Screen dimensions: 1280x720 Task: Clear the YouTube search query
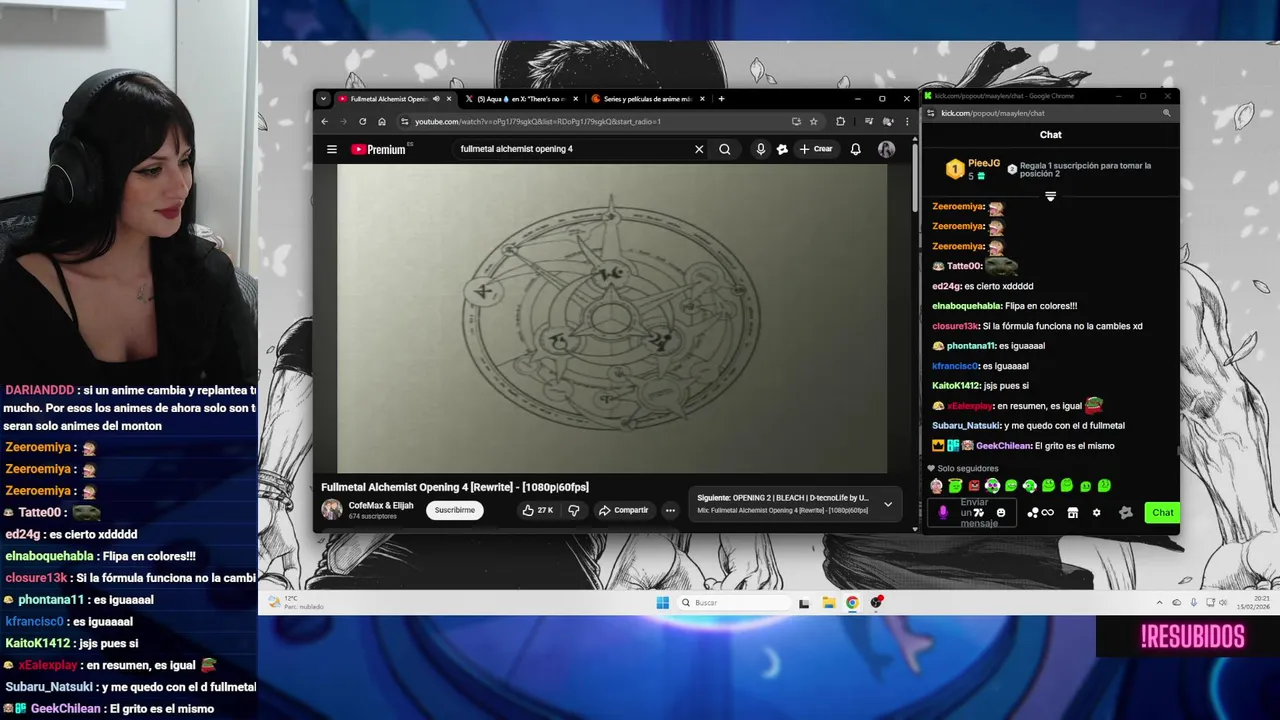click(699, 149)
